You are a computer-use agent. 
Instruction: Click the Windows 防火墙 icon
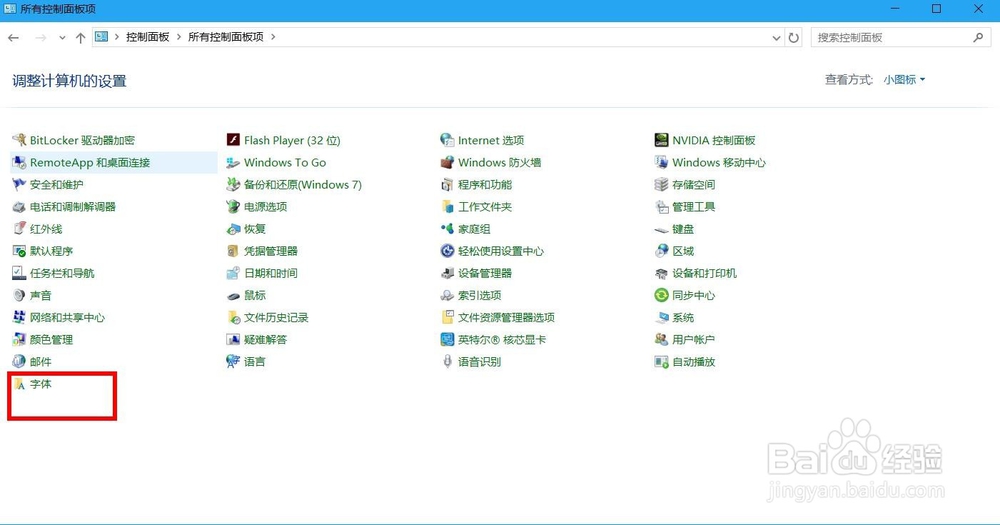click(447, 163)
